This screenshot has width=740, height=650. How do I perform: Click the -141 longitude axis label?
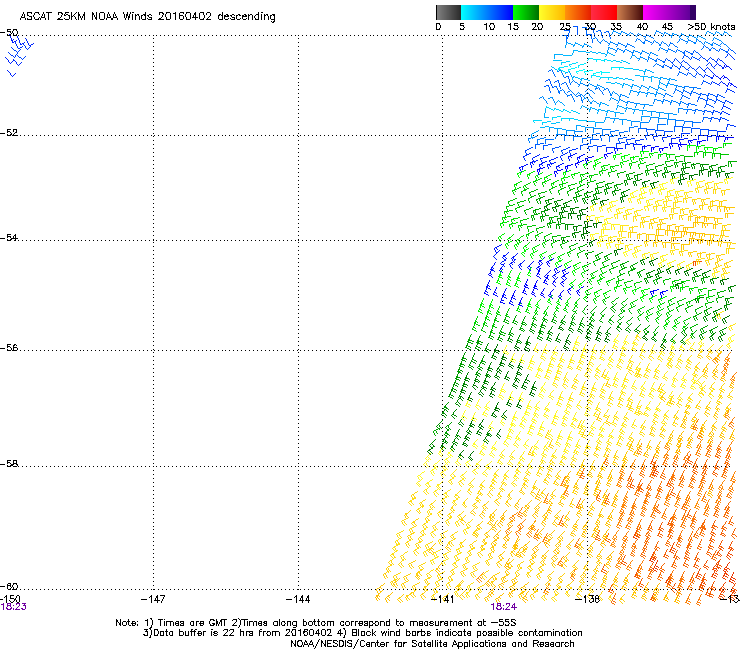(x=442, y=599)
